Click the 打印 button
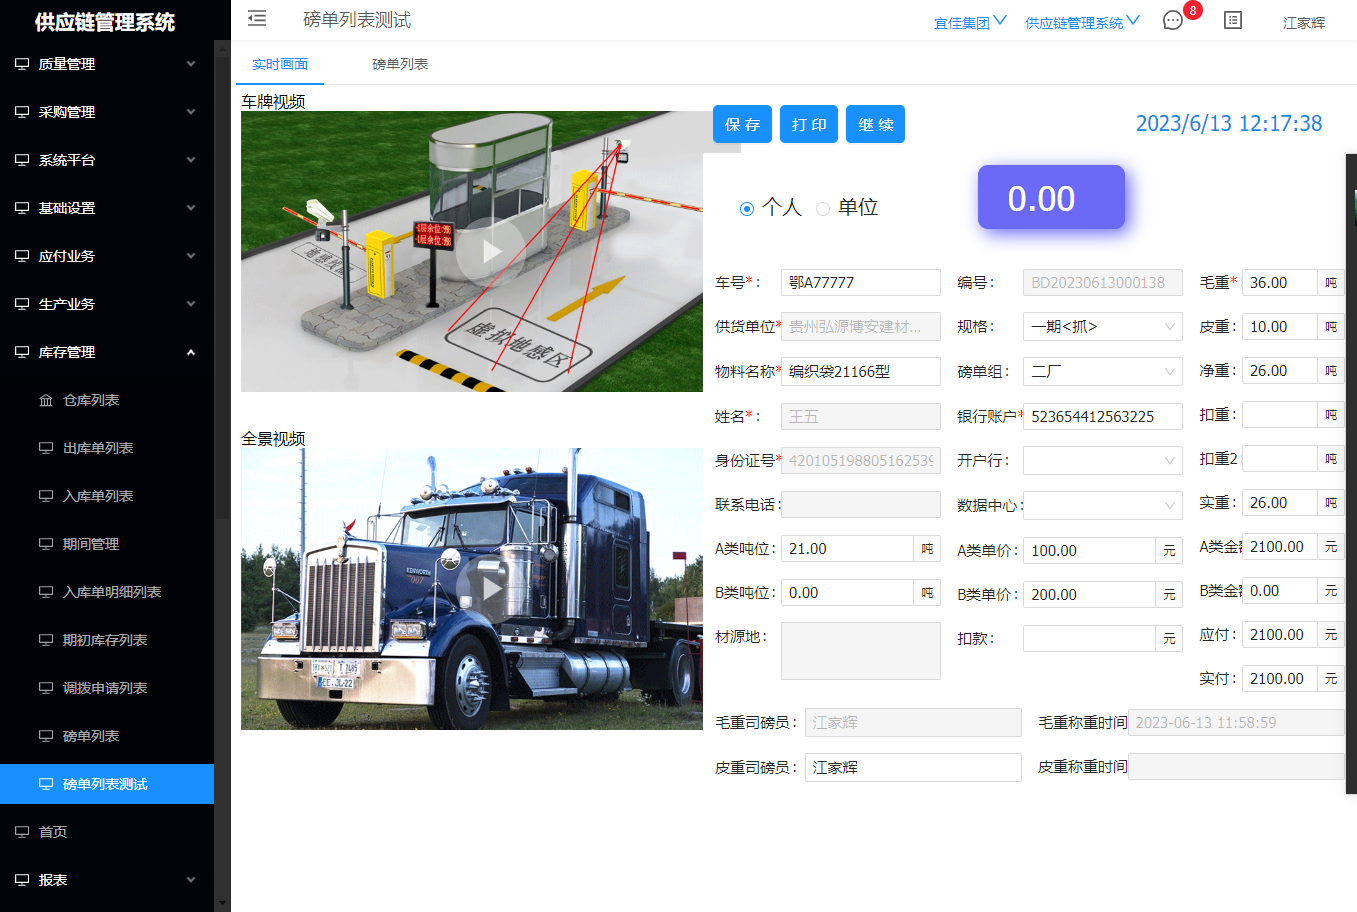 (809, 125)
